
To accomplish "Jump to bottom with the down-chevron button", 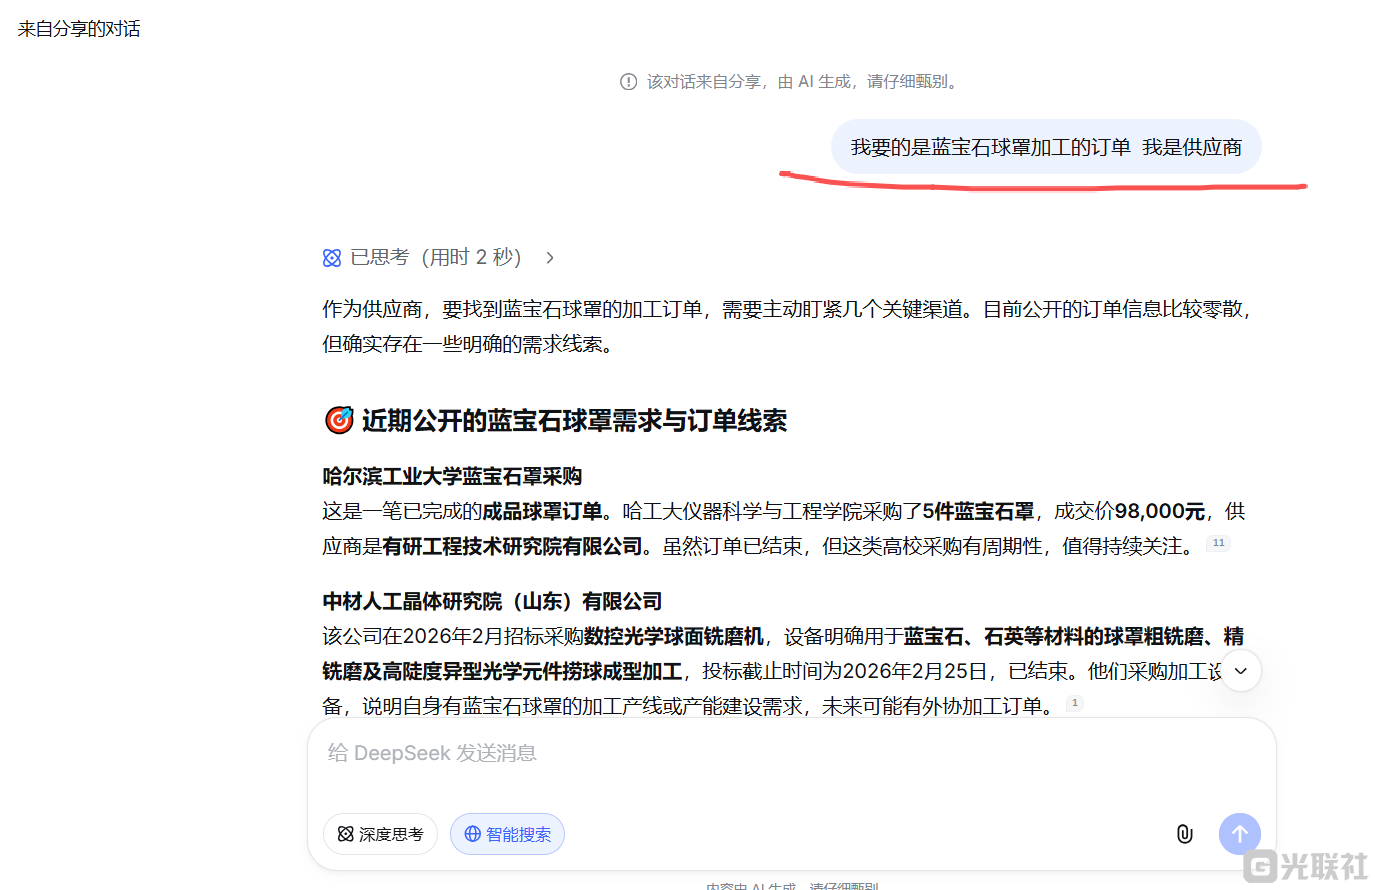I will pos(1240,670).
